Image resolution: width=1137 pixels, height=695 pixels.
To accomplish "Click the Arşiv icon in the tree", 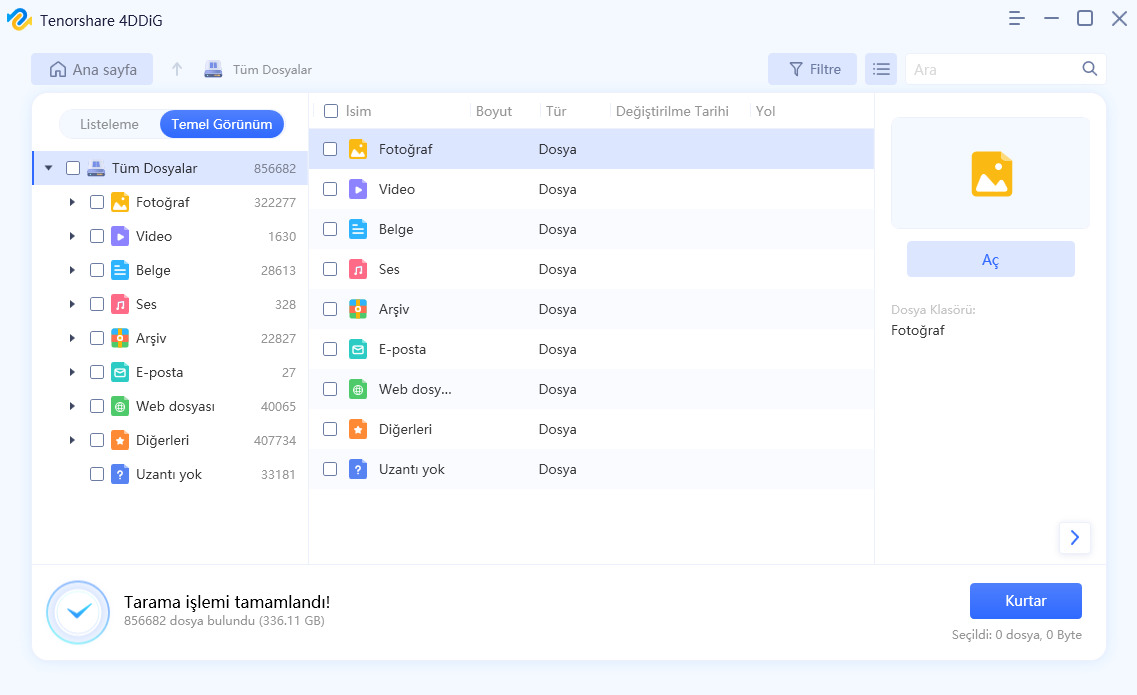I will (120, 338).
